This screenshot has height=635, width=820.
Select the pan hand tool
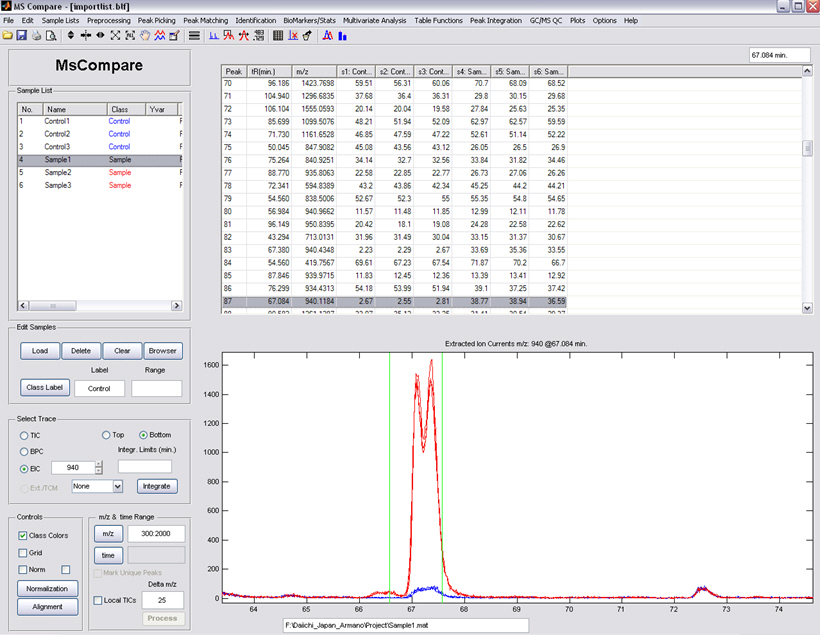(145, 35)
